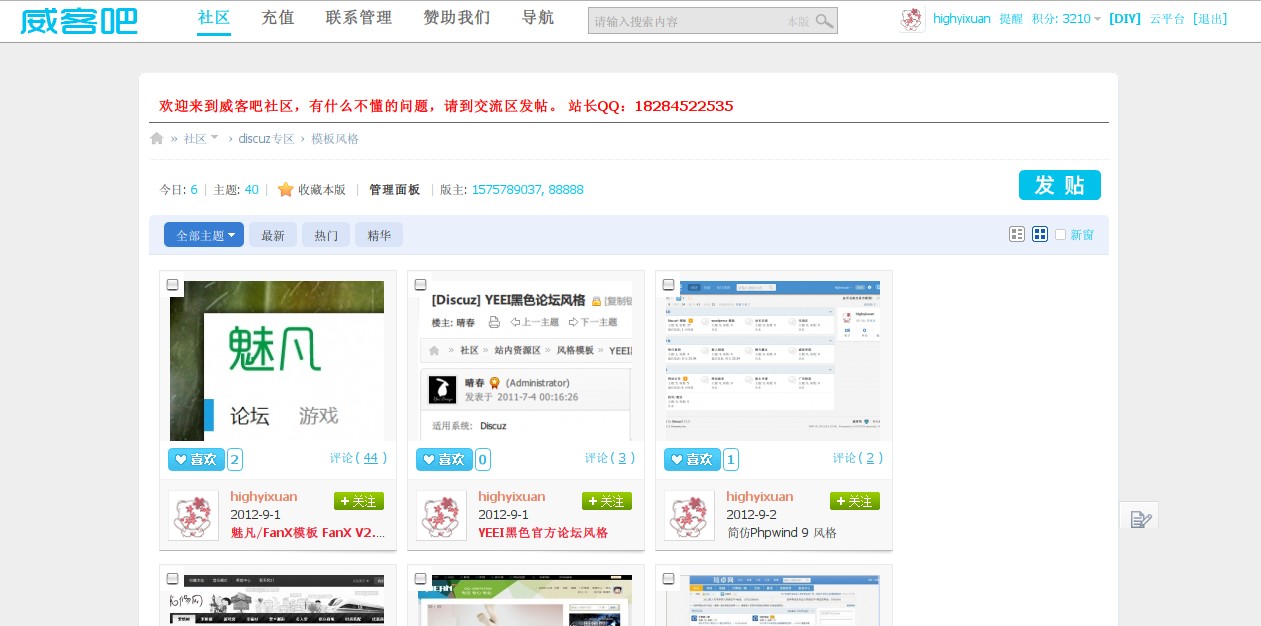Screen dimensions: 1261x626
Task: Click the 退出 logout link
Action: (x=1210, y=19)
